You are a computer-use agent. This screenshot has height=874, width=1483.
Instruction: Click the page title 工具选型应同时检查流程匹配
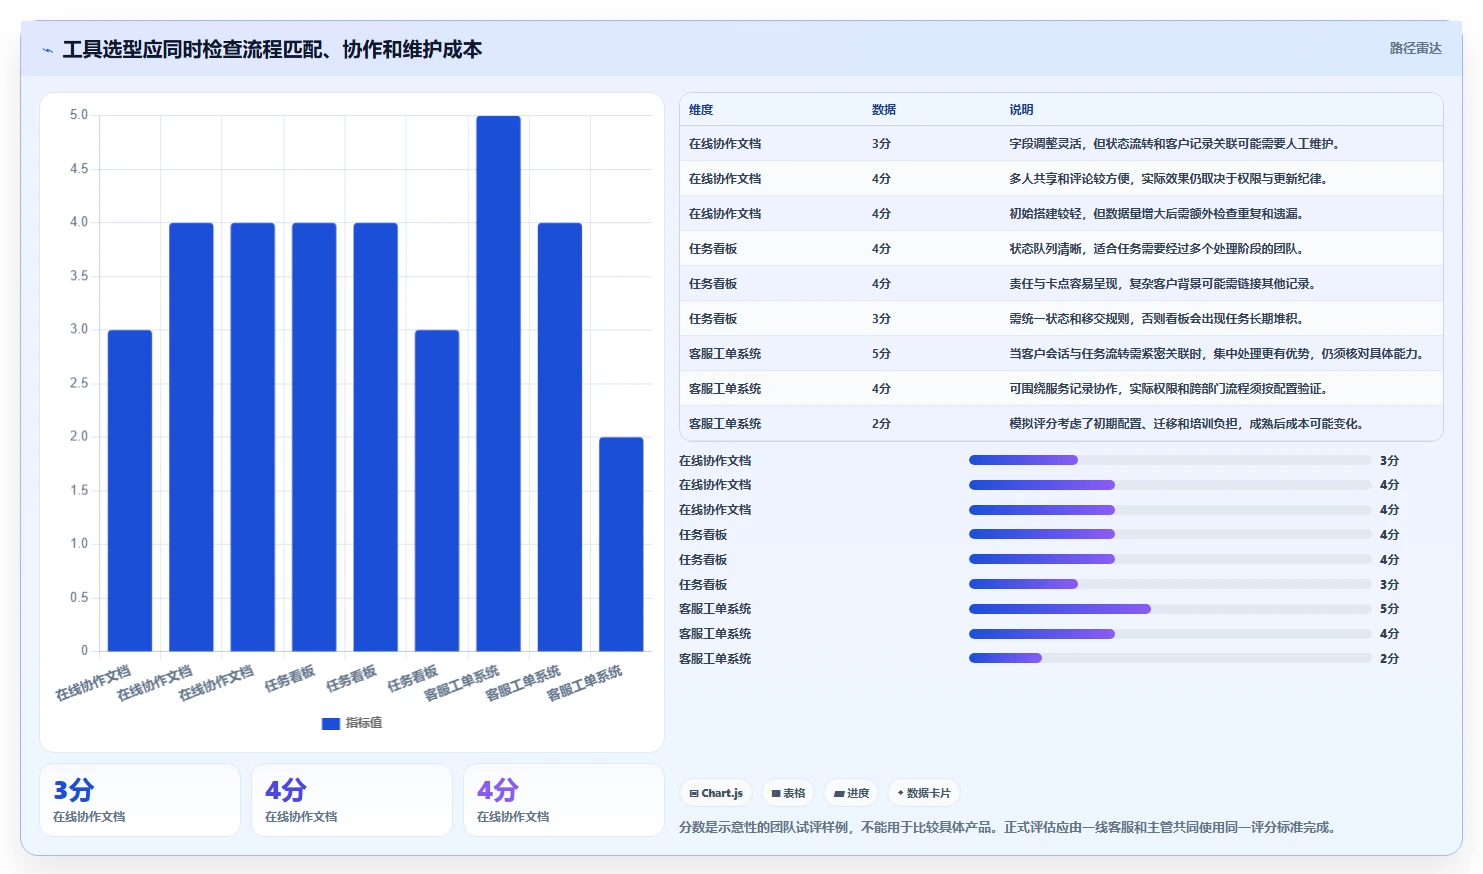272,50
